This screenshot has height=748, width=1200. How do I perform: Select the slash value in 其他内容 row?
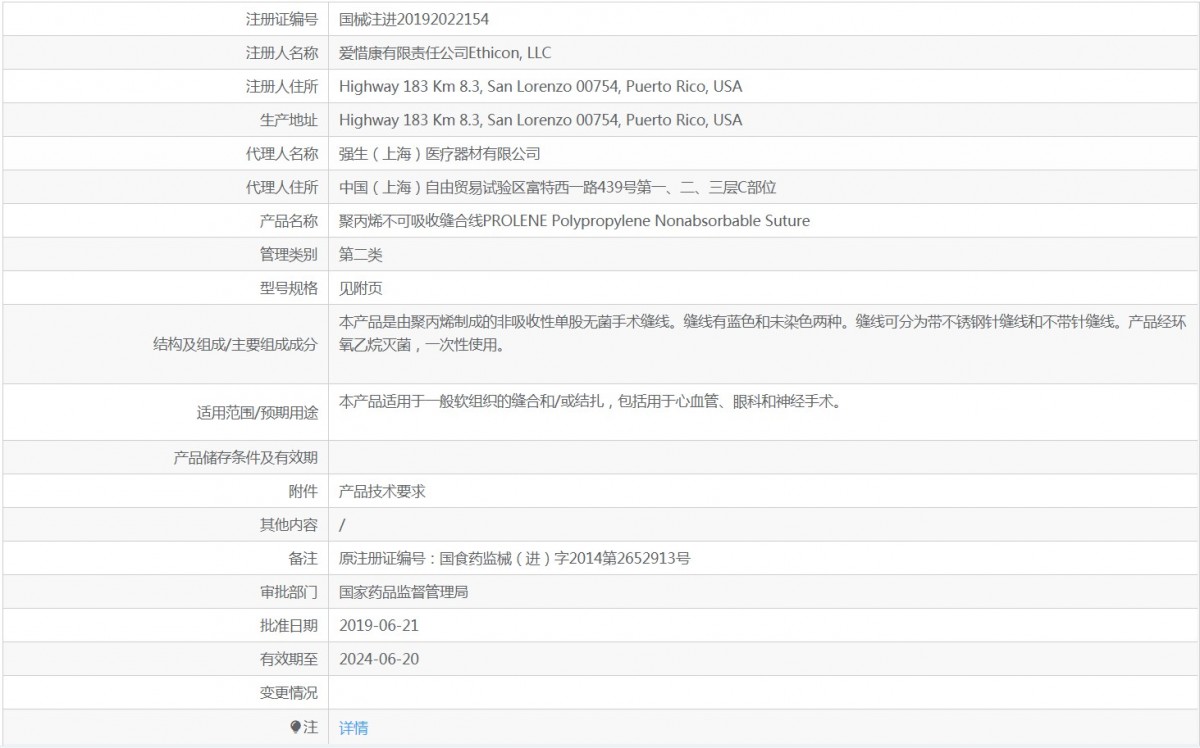point(342,525)
